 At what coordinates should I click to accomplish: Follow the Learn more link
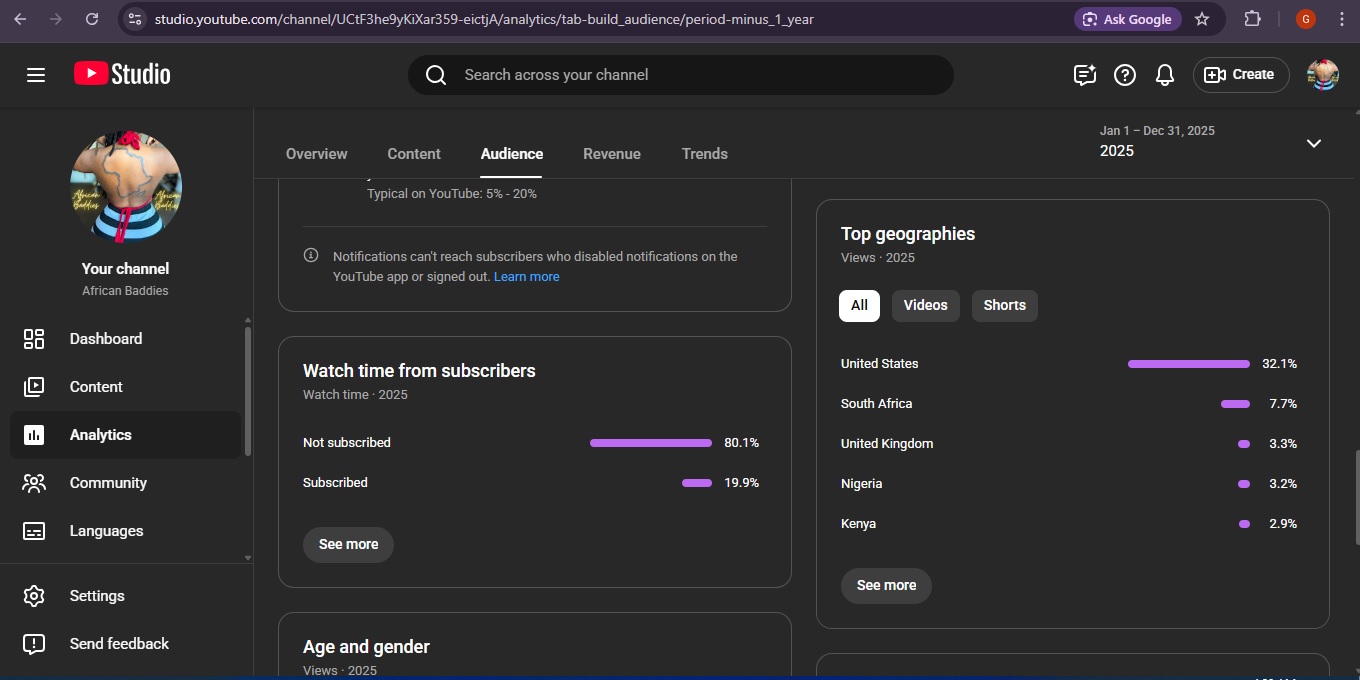point(526,277)
